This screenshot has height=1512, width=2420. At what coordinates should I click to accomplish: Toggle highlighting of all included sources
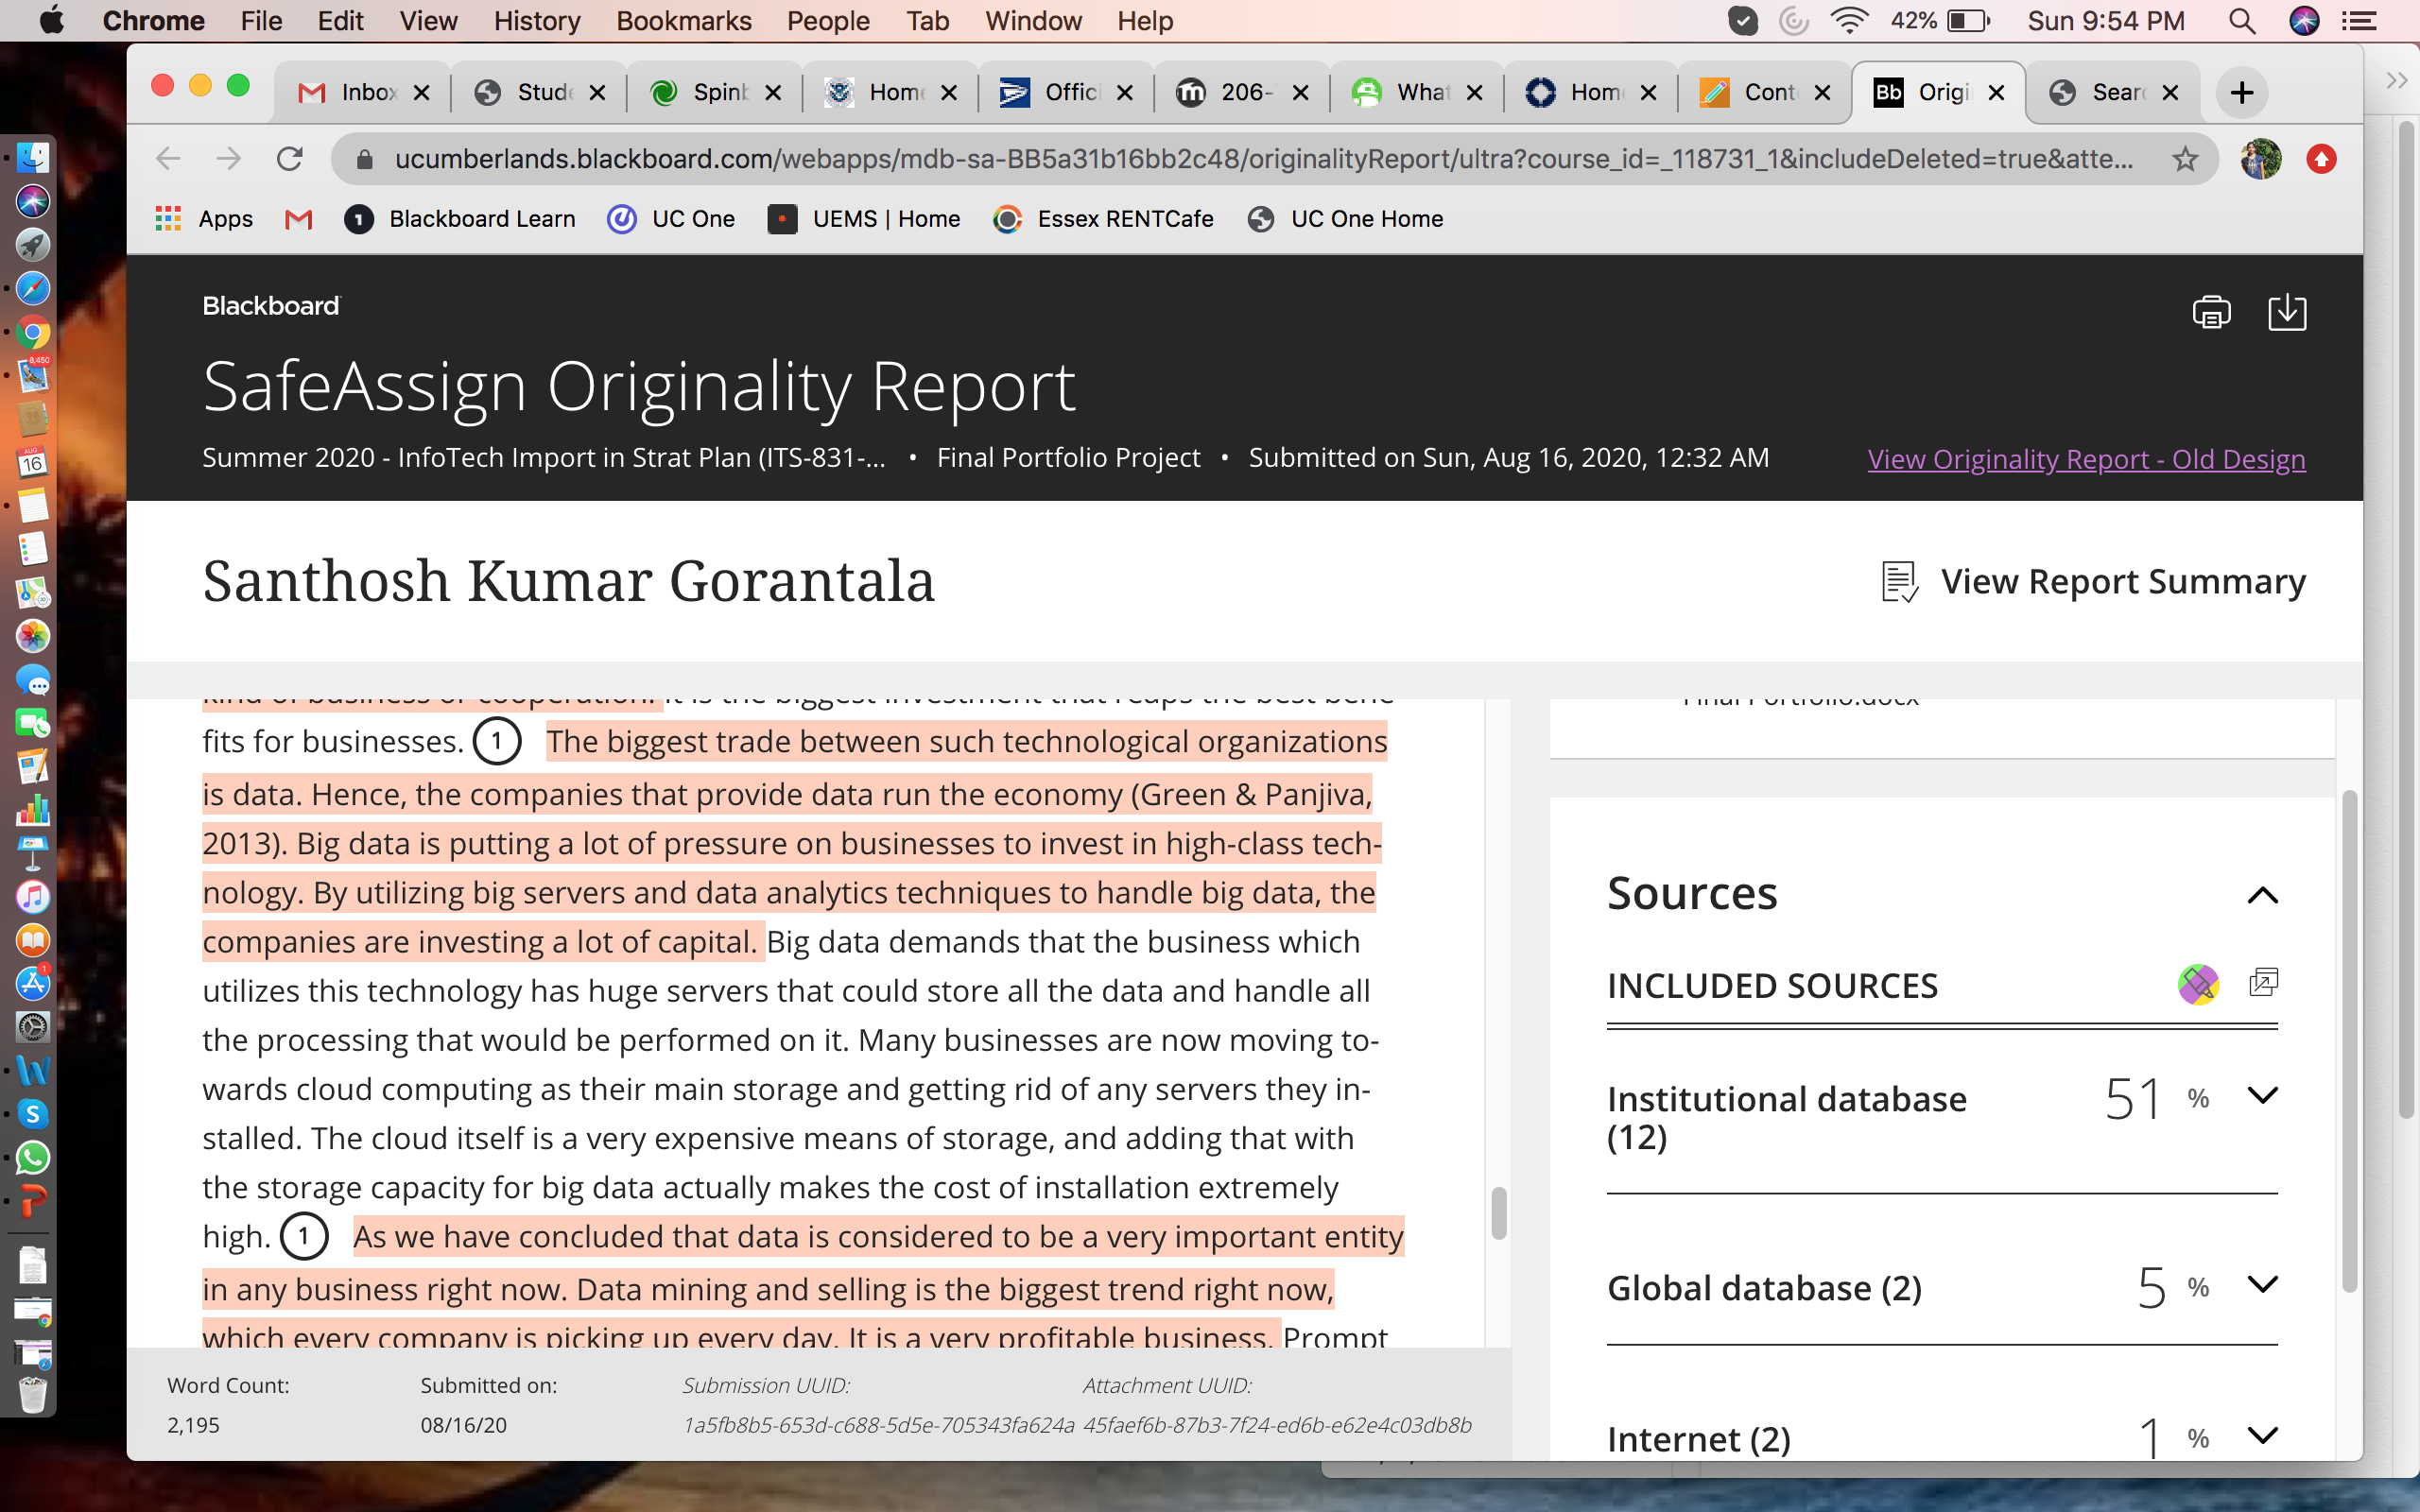click(2198, 984)
